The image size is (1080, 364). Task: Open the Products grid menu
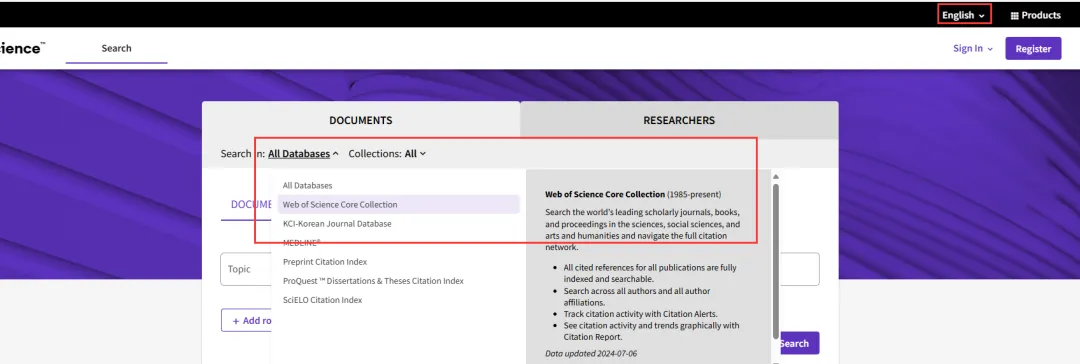click(x=1035, y=15)
